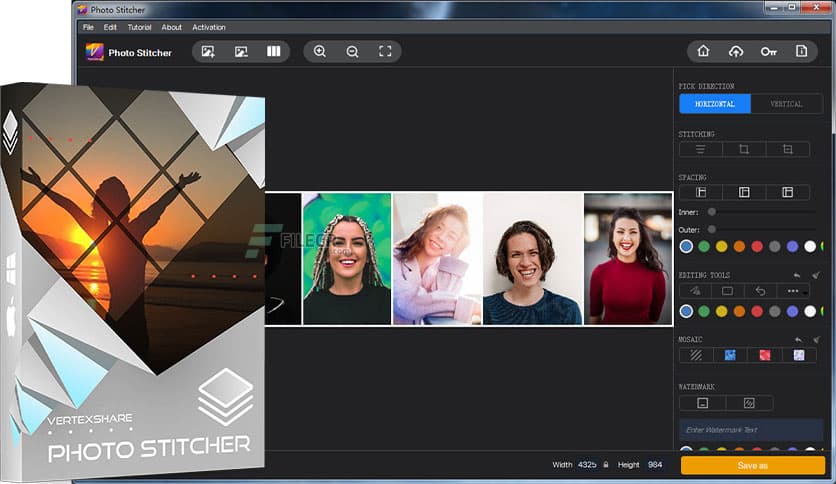
Task: Select the photo of woman in red top
Action: (628, 259)
